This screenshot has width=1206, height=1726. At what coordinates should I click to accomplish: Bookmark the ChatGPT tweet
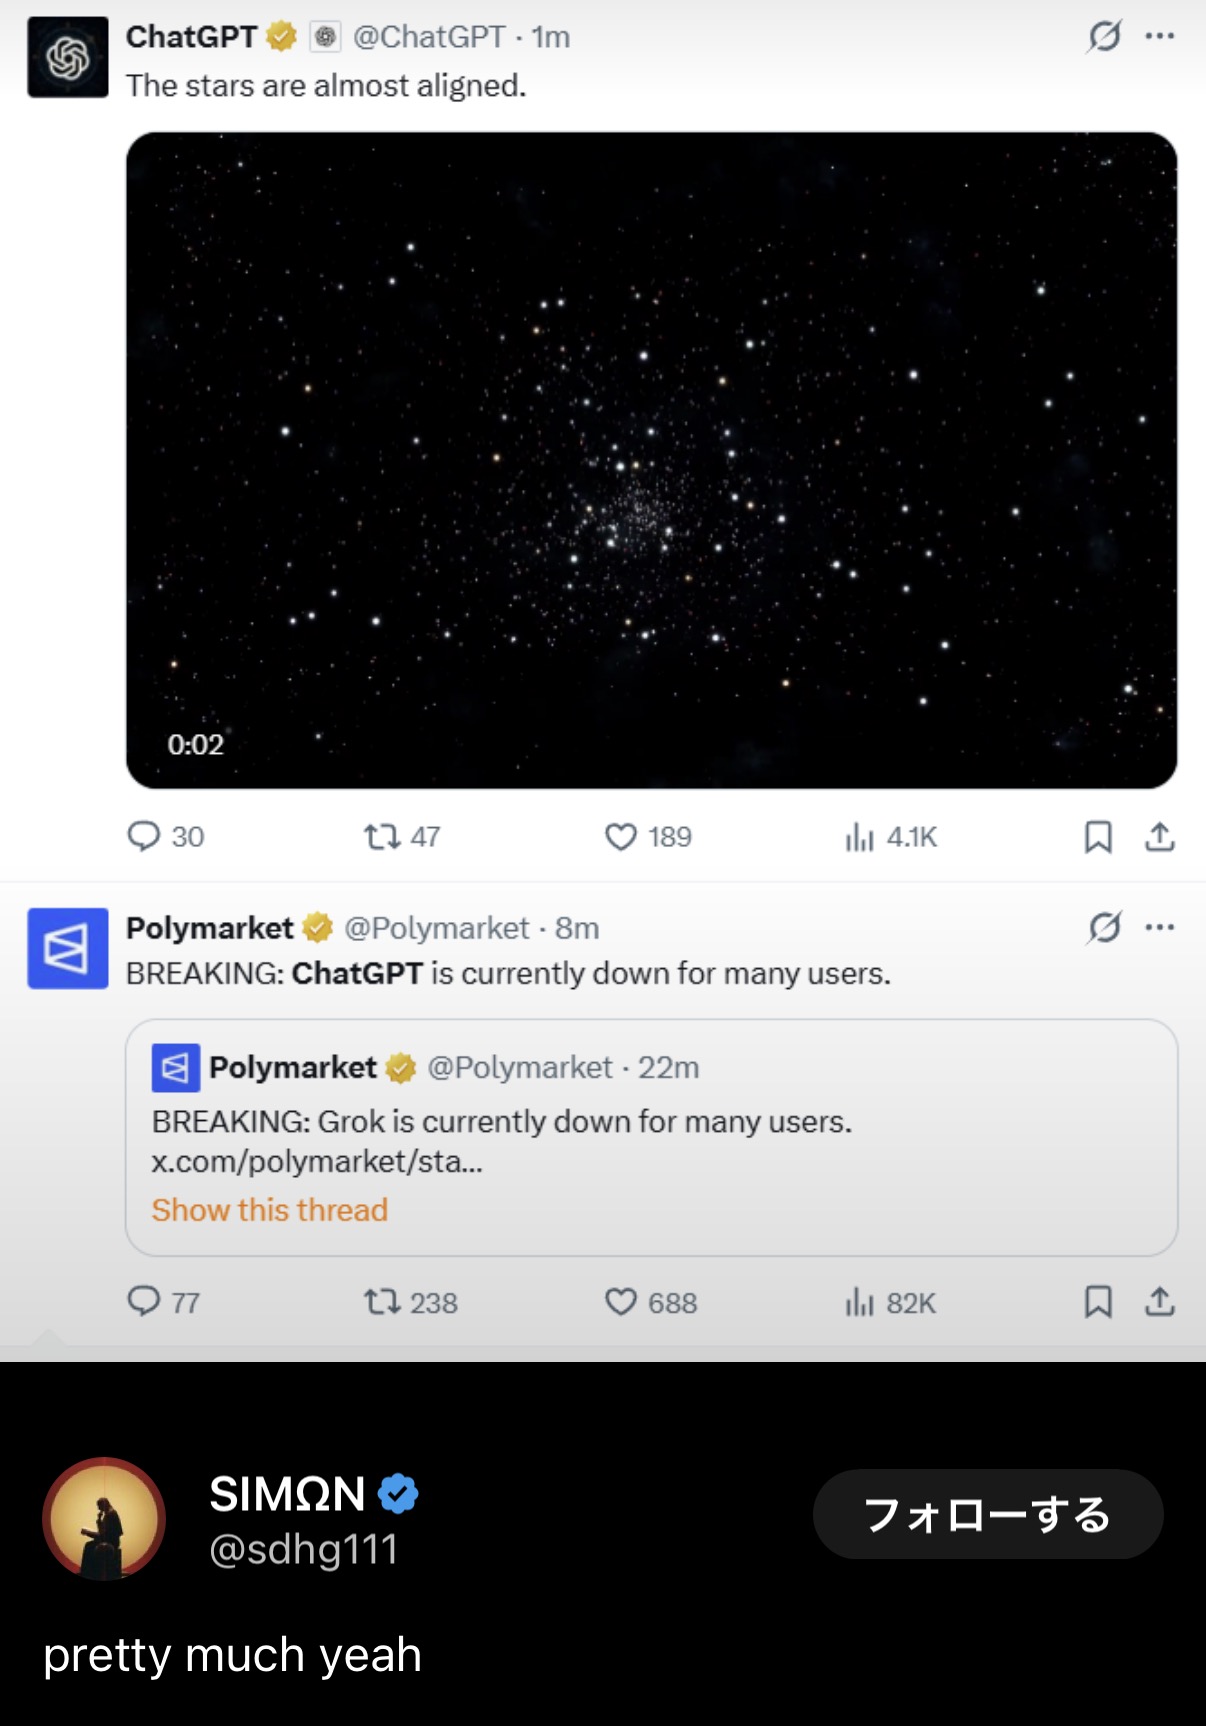[x=1098, y=836]
